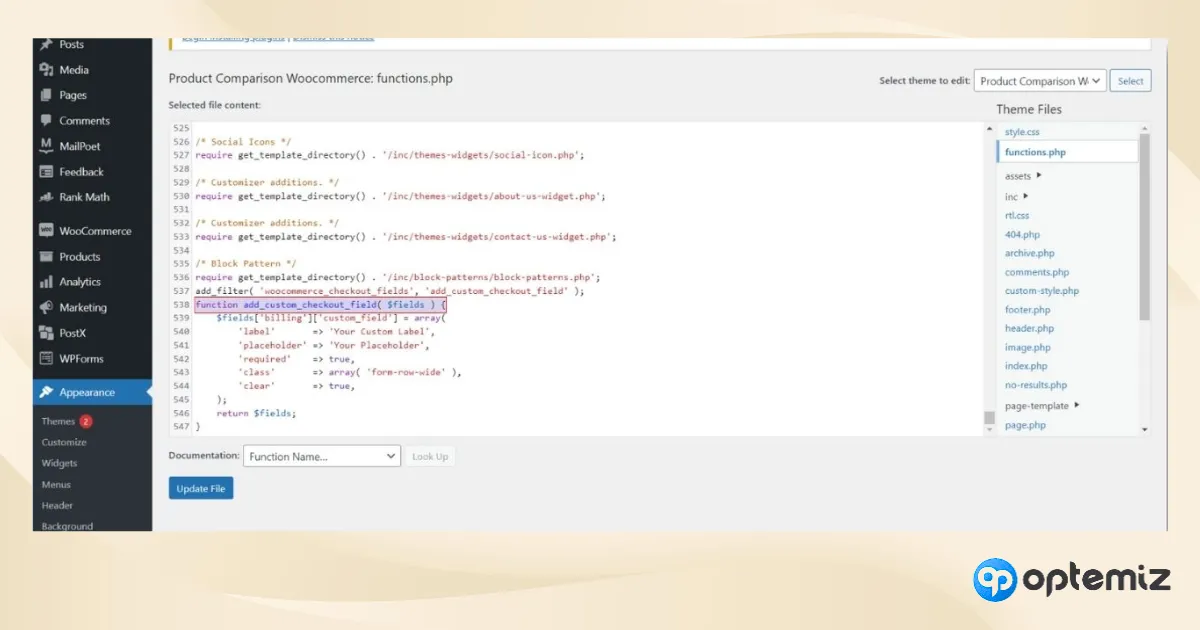
Task: Click the 'clear' => true line
Action: coord(296,385)
